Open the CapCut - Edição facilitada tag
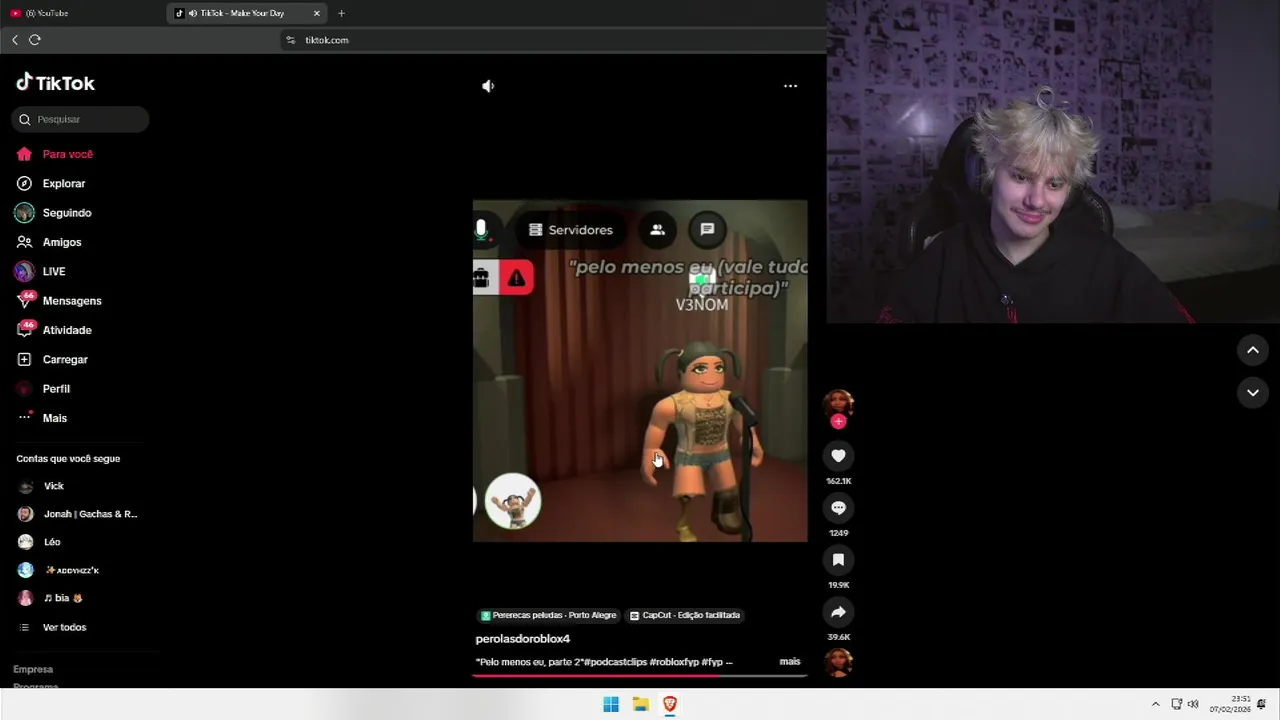The width and height of the screenshot is (1280, 720). click(686, 615)
